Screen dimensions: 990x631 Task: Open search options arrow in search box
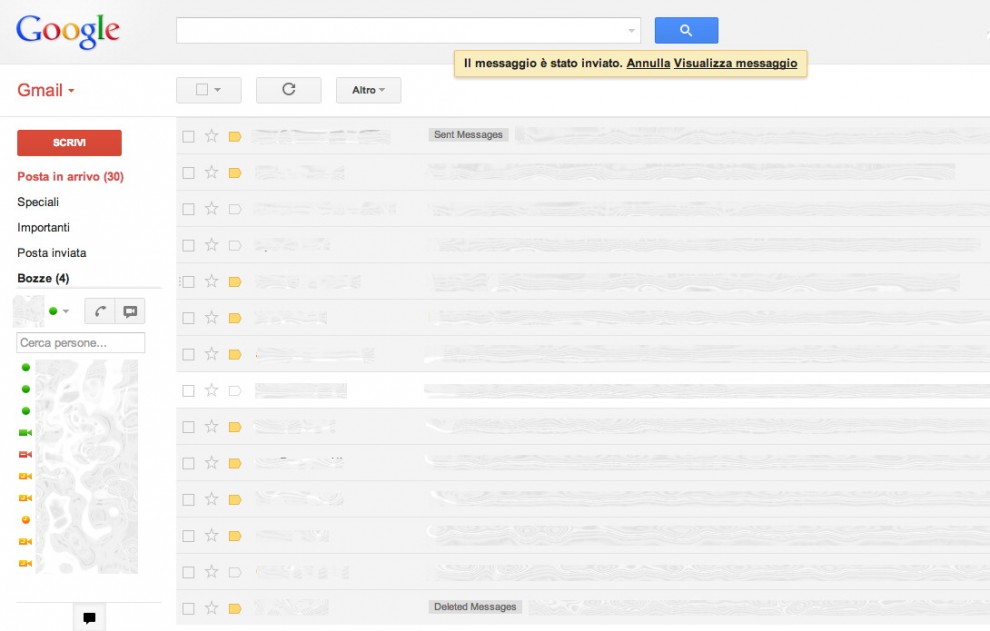[631, 31]
